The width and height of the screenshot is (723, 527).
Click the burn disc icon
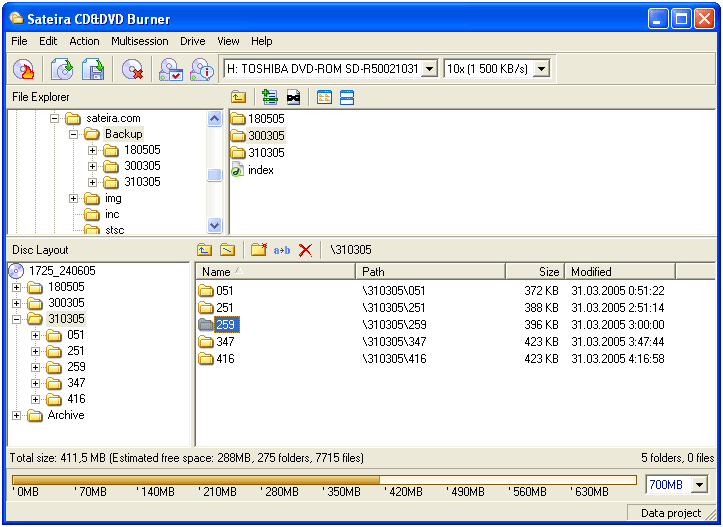point(24,69)
